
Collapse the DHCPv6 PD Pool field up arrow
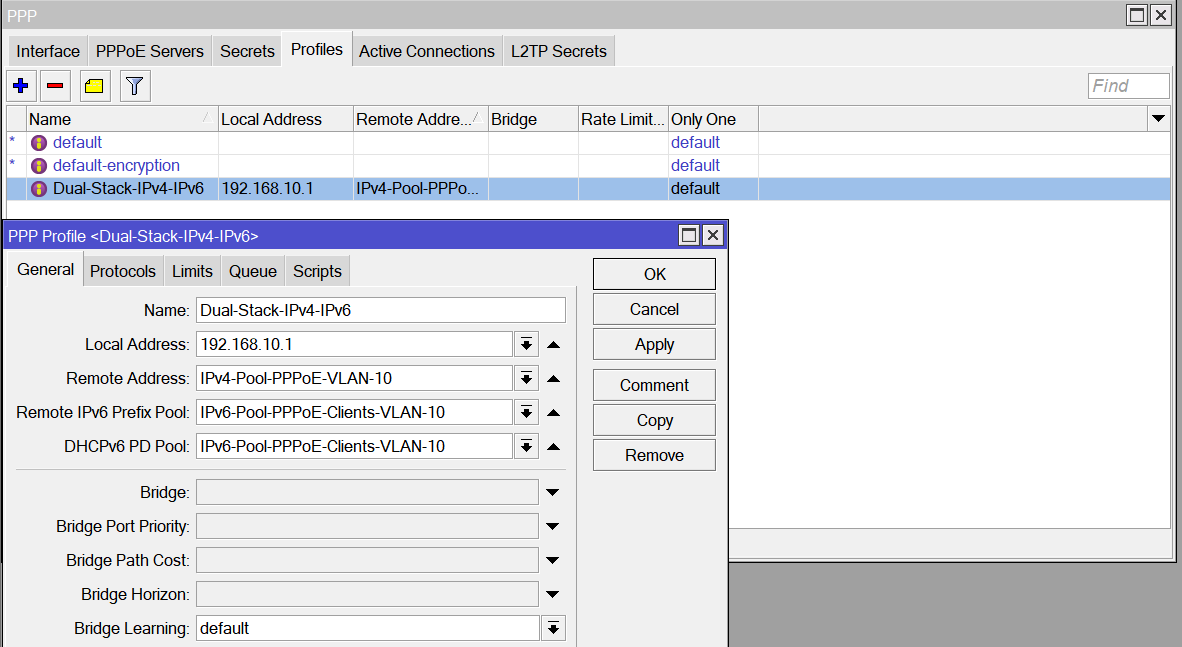(553, 447)
